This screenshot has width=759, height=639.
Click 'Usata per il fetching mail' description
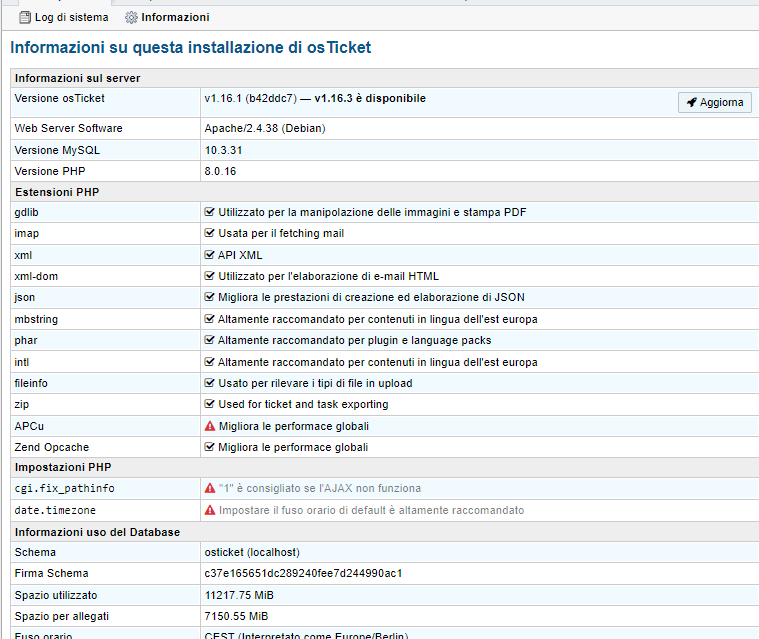pos(281,233)
